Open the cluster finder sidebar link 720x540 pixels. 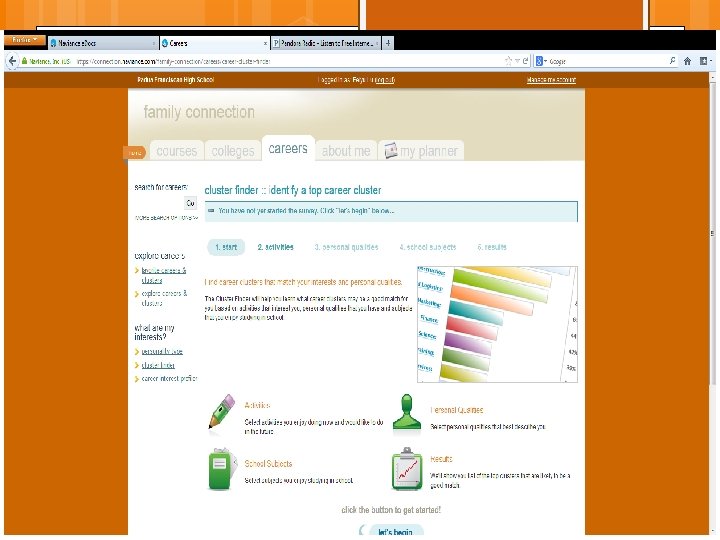pyautogui.click(x=158, y=365)
